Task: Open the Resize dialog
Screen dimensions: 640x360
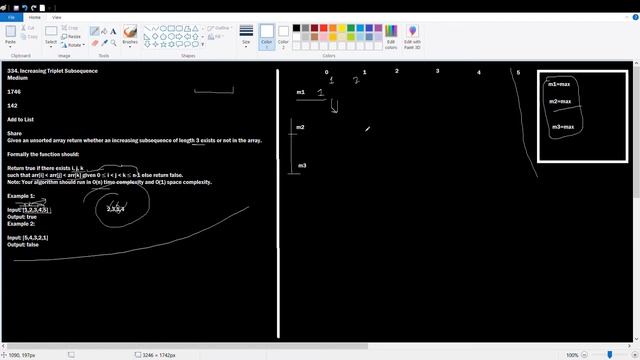Action: (x=71, y=36)
